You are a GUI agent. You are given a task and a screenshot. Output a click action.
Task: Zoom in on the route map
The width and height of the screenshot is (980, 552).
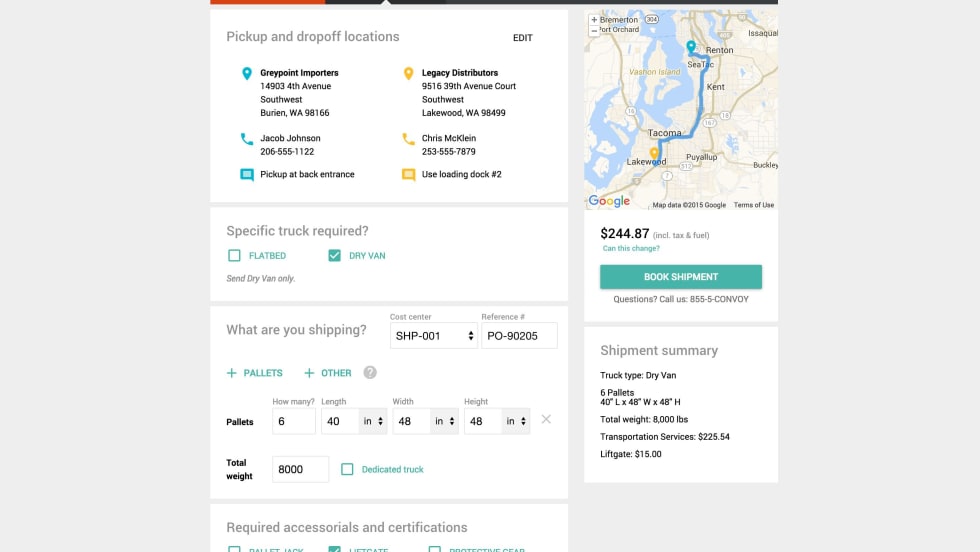[594, 19]
